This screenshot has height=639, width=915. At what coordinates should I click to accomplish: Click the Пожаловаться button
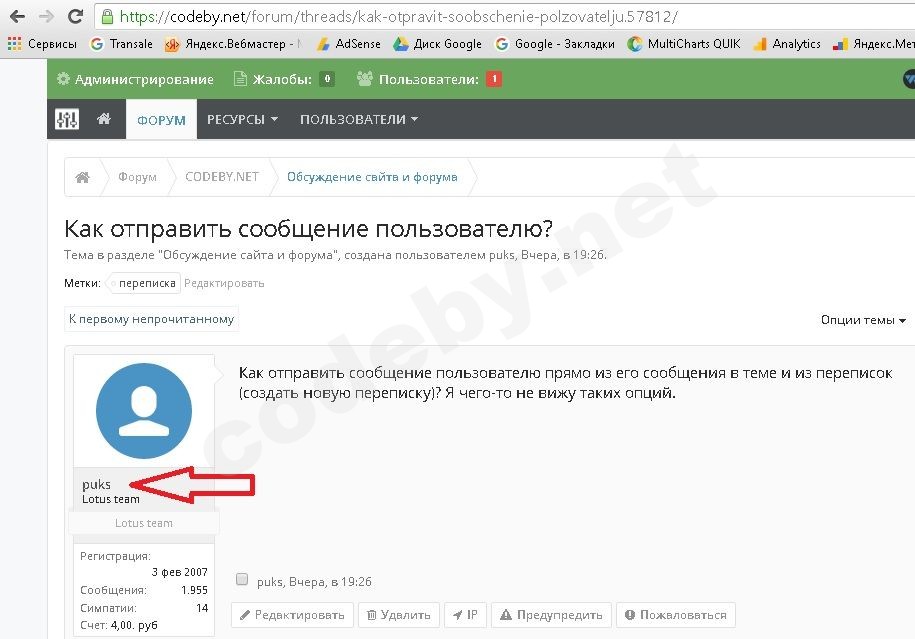coord(676,615)
